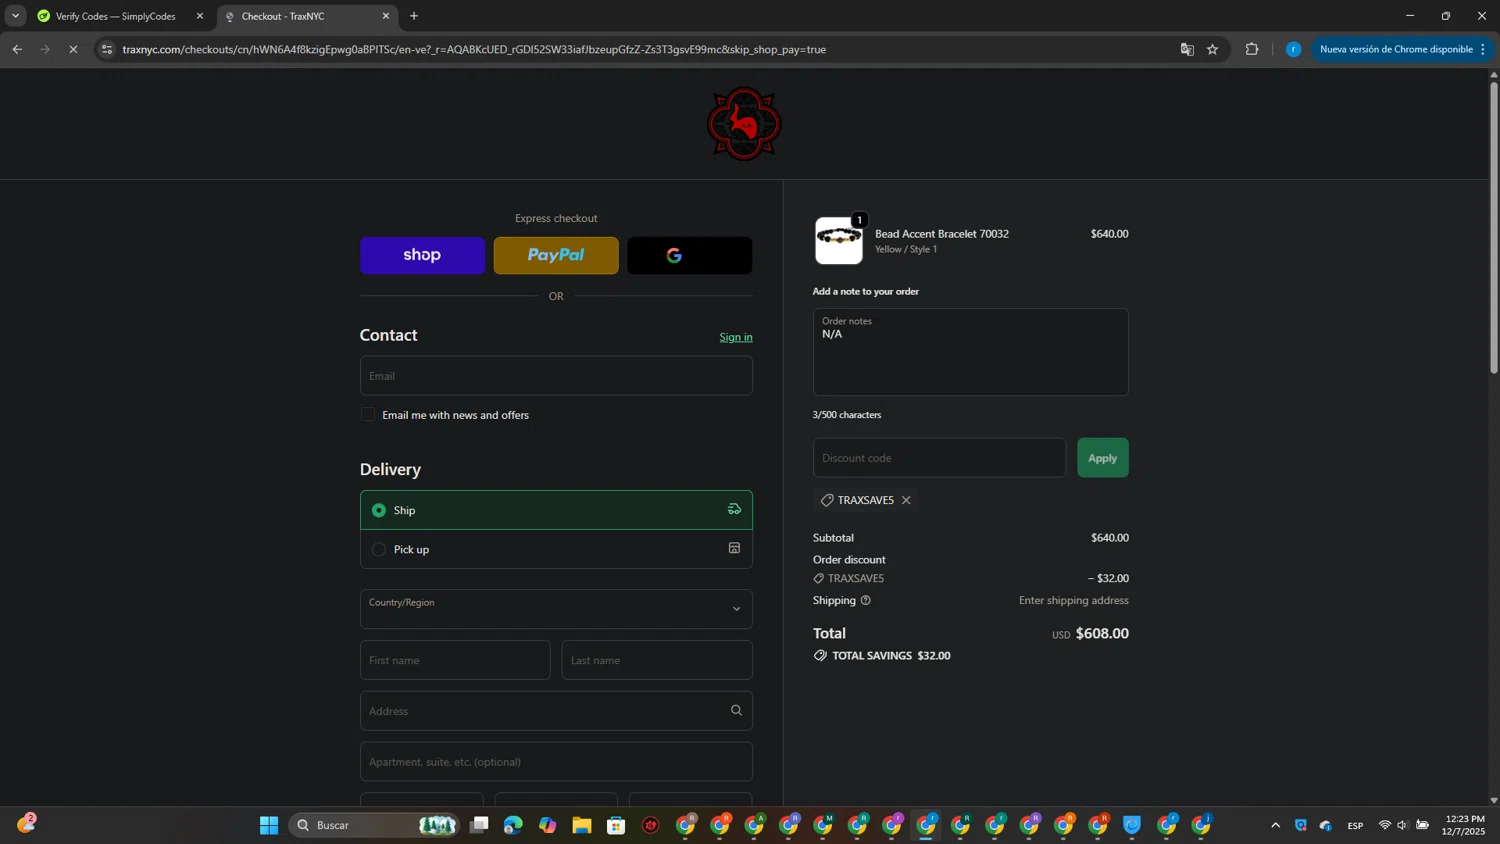Remove the TRAXSAVE5 discount code tag
The width and height of the screenshot is (1500, 844).
click(x=906, y=500)
